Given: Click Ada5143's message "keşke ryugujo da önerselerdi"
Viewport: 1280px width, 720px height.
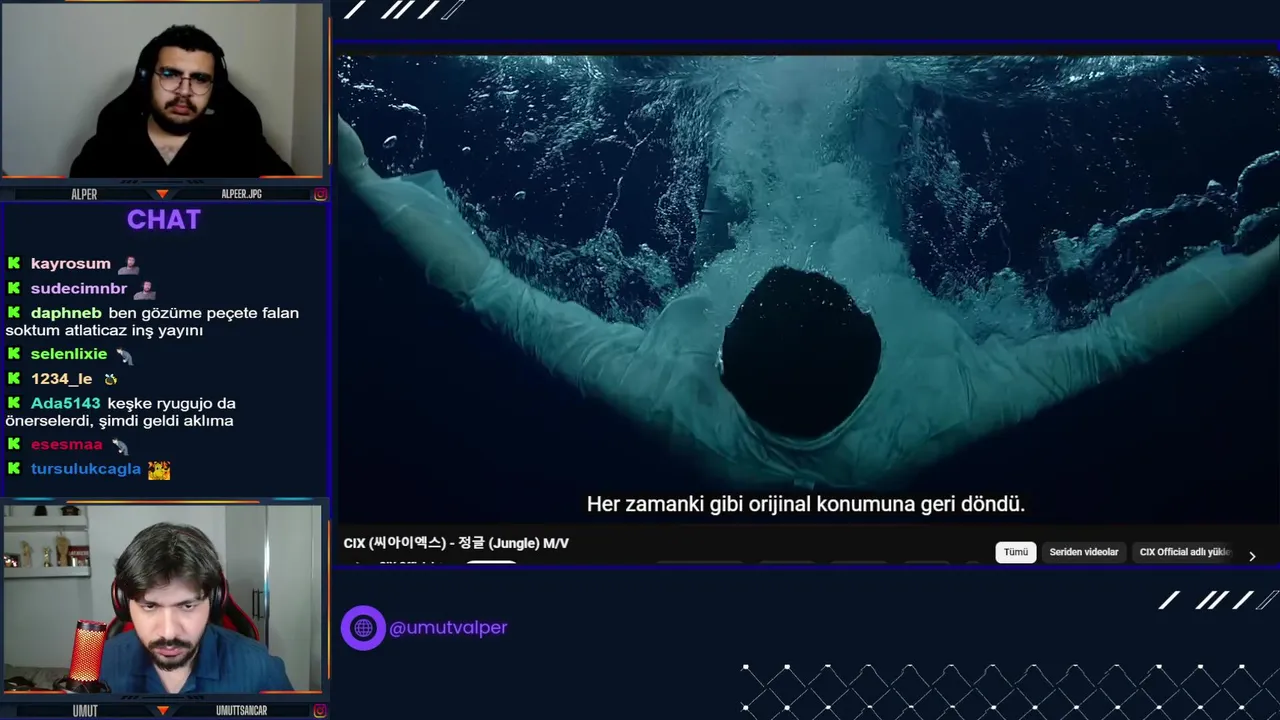Looking at the screenshot, I should pyautogui.click(x=120, y=412).
